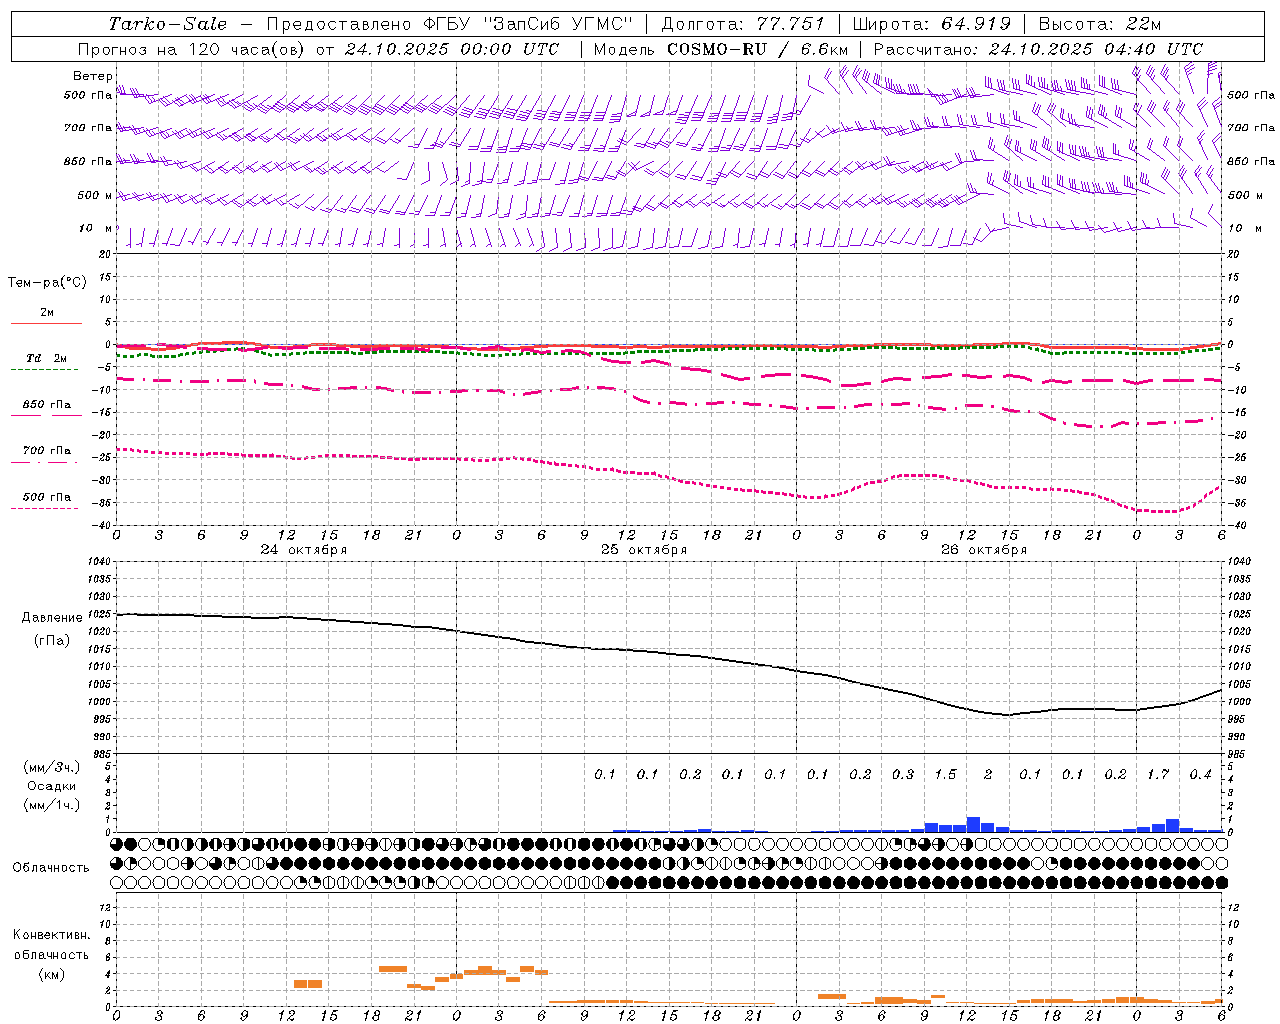Viewport: 1280px width, 1024px height.
Task: Click the longitude value "Долгота: 77.751"
Action: tap(743, 24)
